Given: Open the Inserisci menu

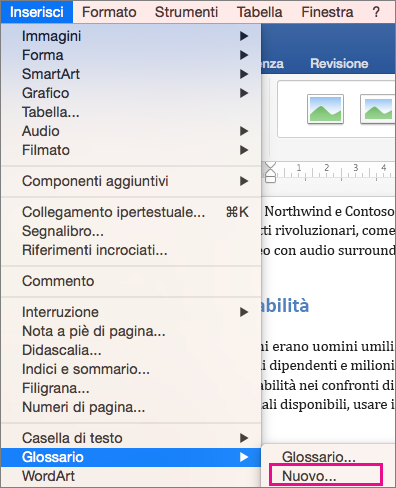Looking at the screenshot, I should click(x=37, y=12).
